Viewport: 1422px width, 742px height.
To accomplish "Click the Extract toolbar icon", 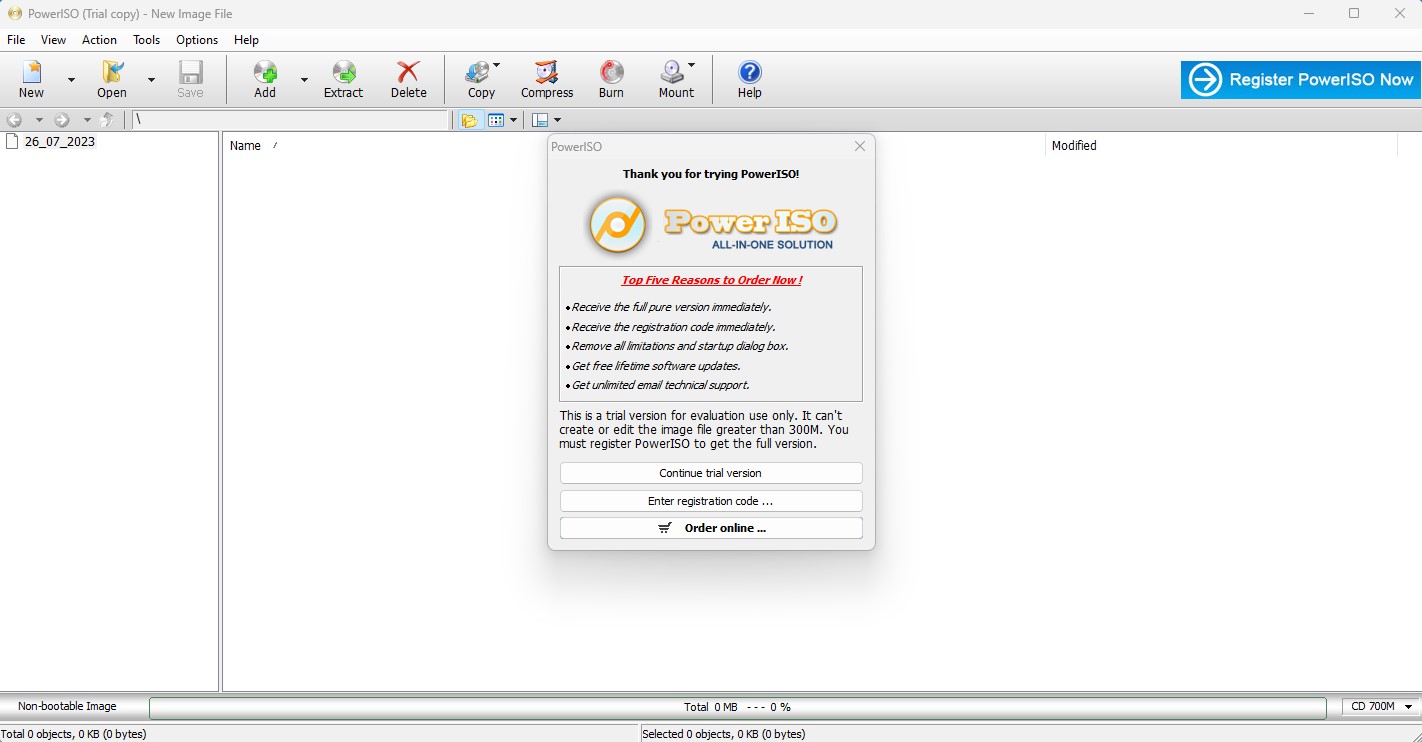I will point(343,73).
